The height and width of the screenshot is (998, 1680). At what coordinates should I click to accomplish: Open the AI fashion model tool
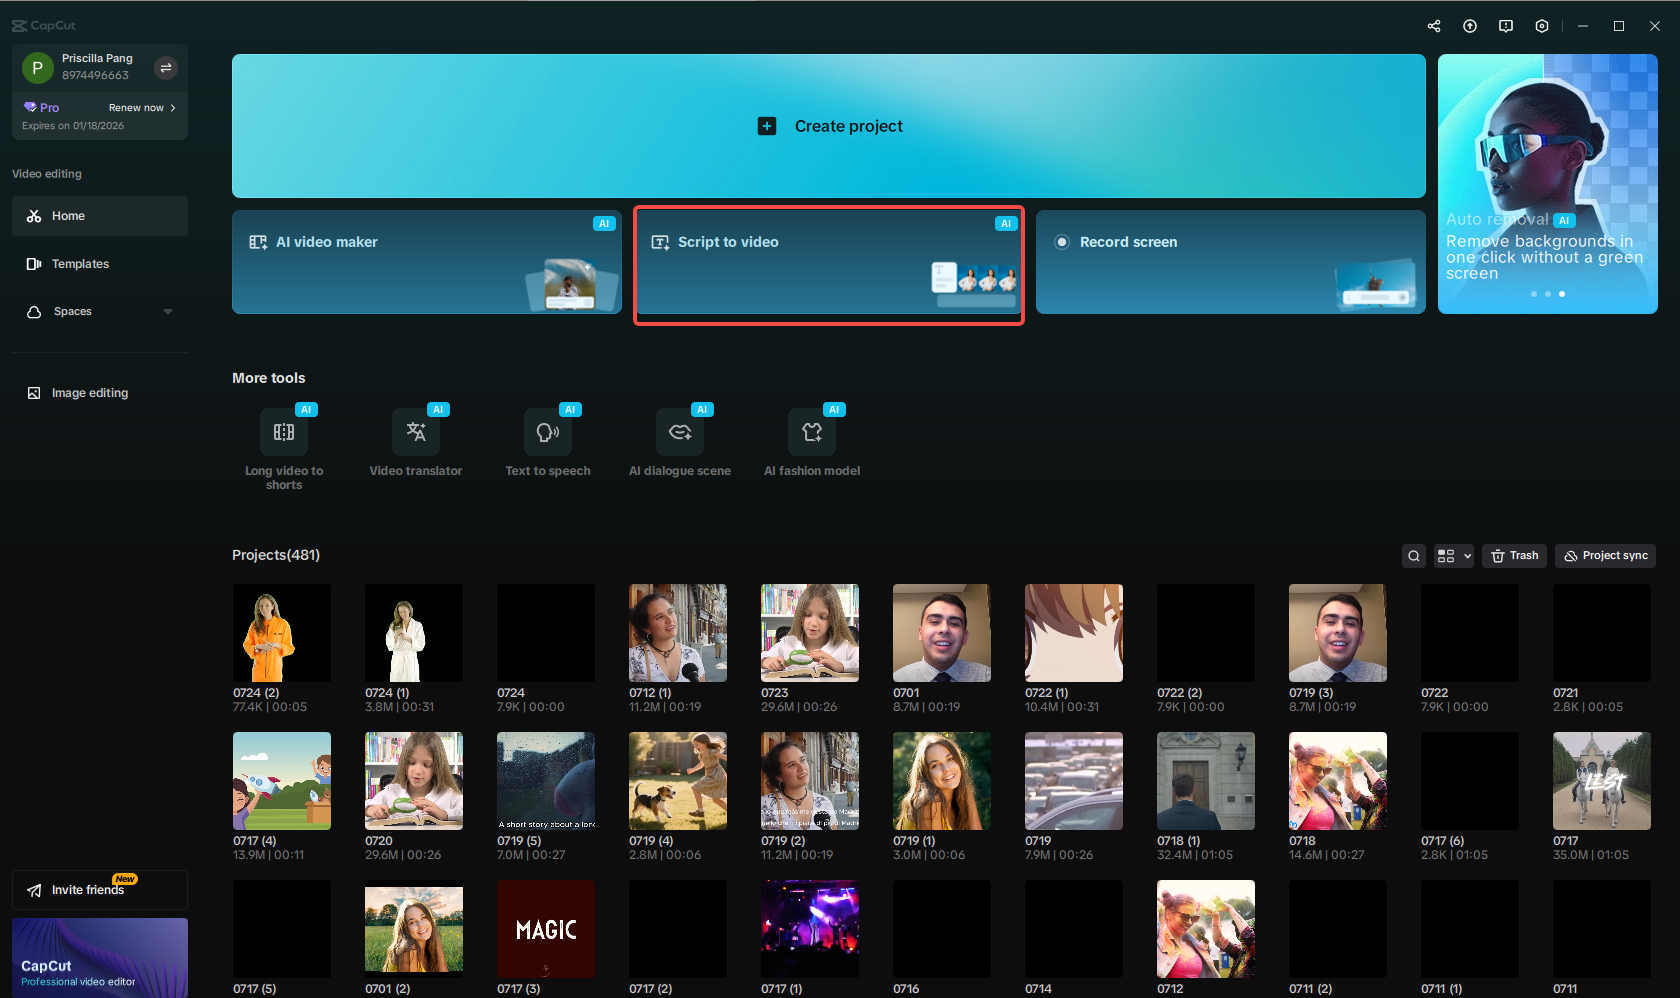point(811,441)
